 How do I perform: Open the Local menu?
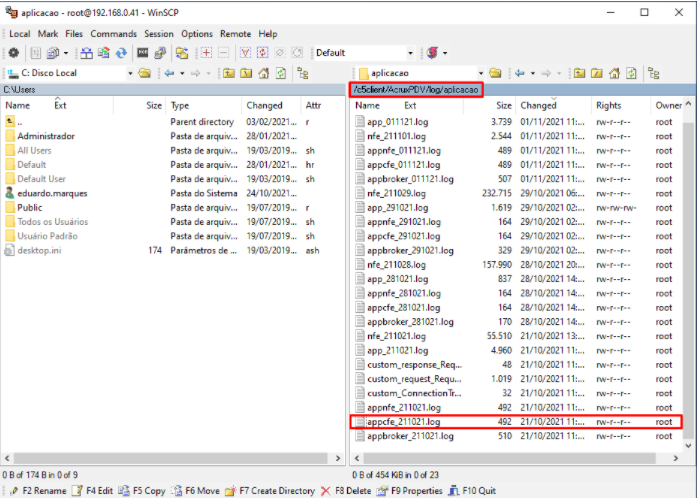(20, 34)
